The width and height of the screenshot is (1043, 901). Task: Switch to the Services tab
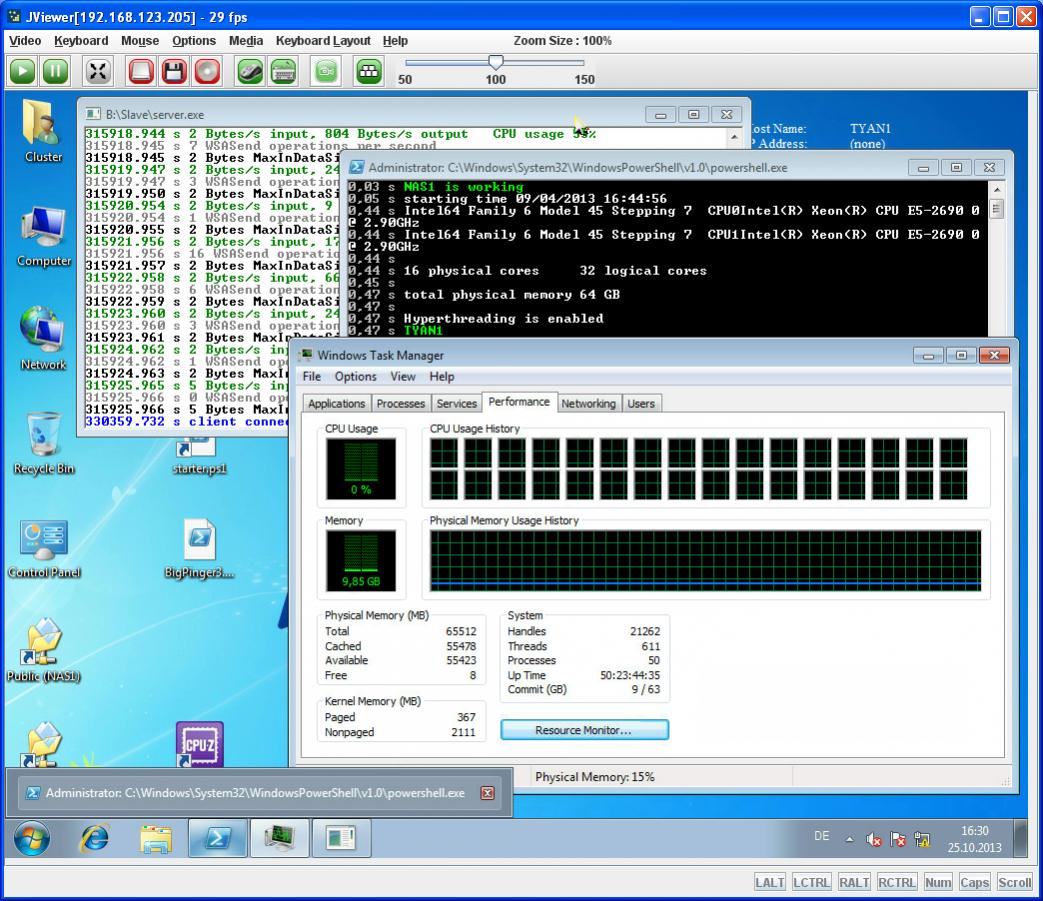(x=456, y=404)
